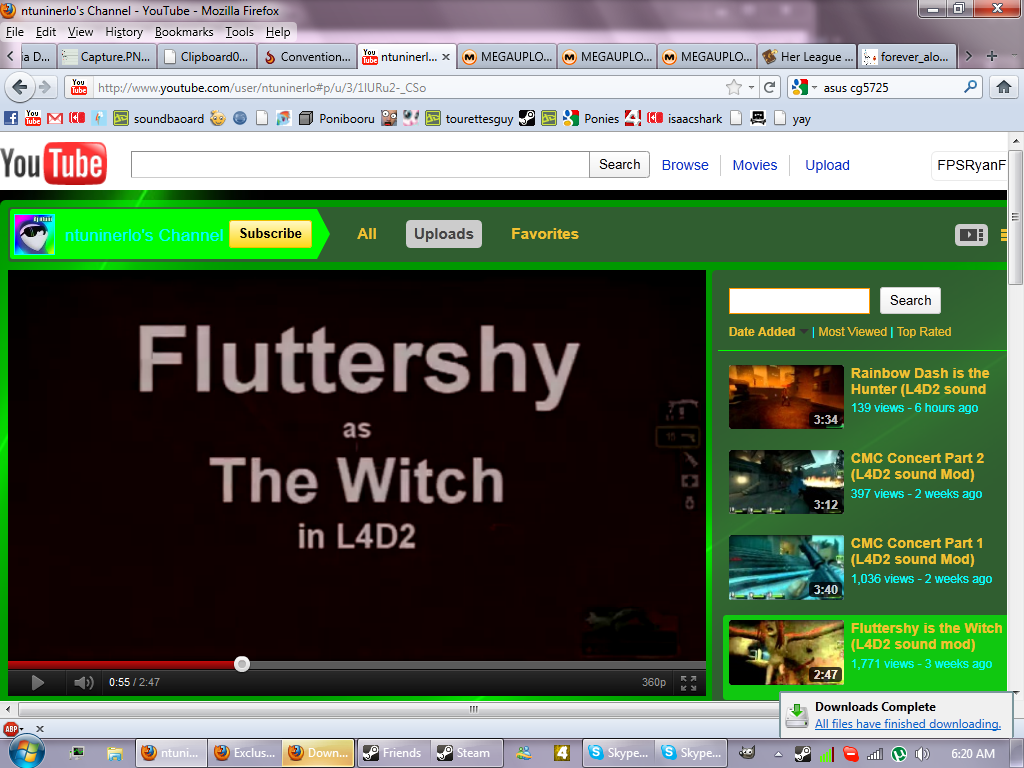Sort videos by Top Rated

pos(923,332)
